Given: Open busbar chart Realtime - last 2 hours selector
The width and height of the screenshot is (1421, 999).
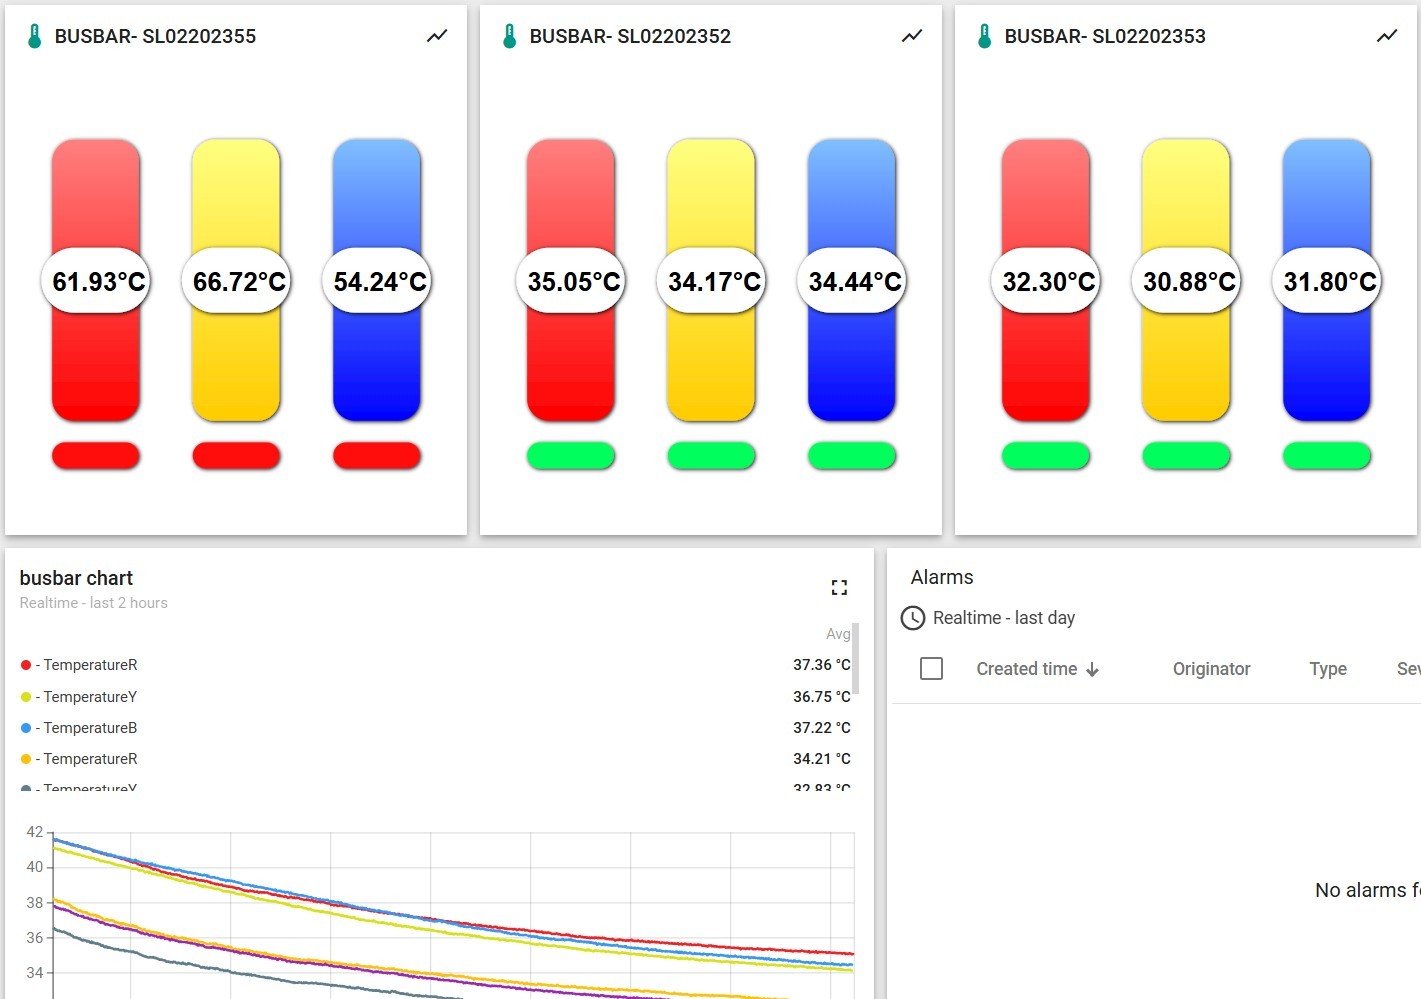Looking at the screenshot, I should 94,603.
